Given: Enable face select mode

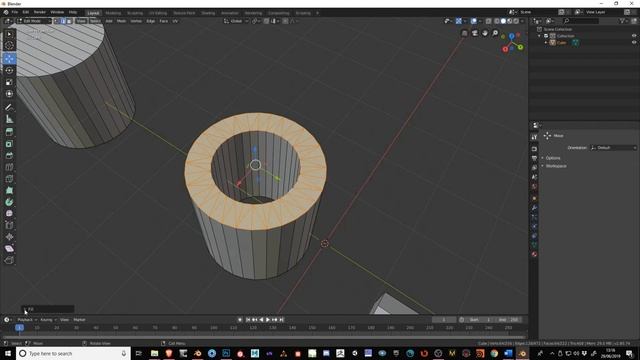Looking at the screenshot, I should coord(69,21).
